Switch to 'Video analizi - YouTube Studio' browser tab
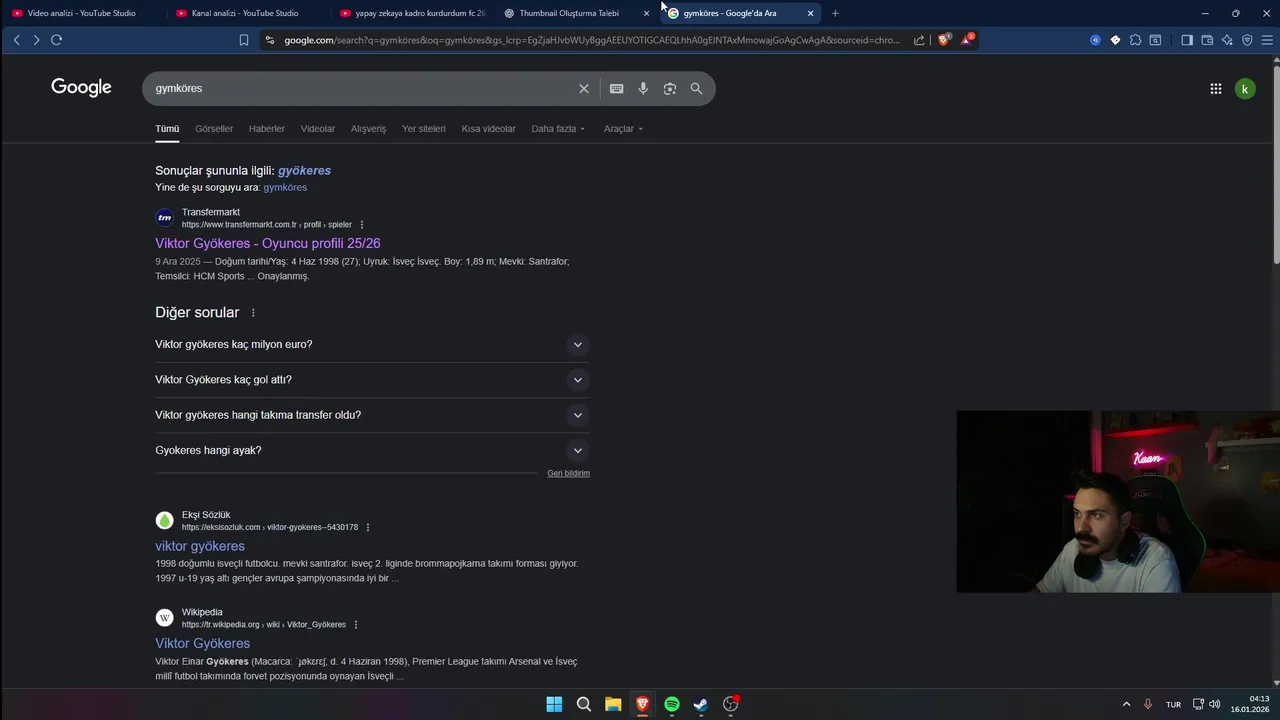Screen dimensions: 1280x720 point(82,13)
